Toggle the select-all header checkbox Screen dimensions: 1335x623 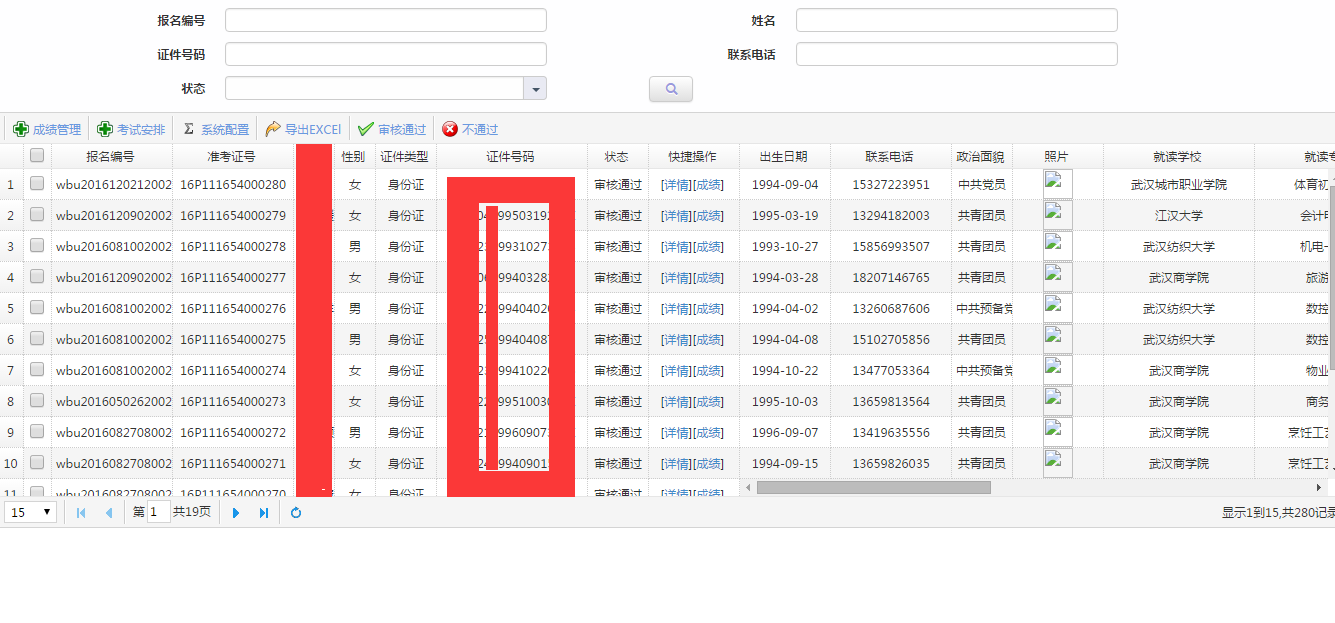click(x=37, y=155)
